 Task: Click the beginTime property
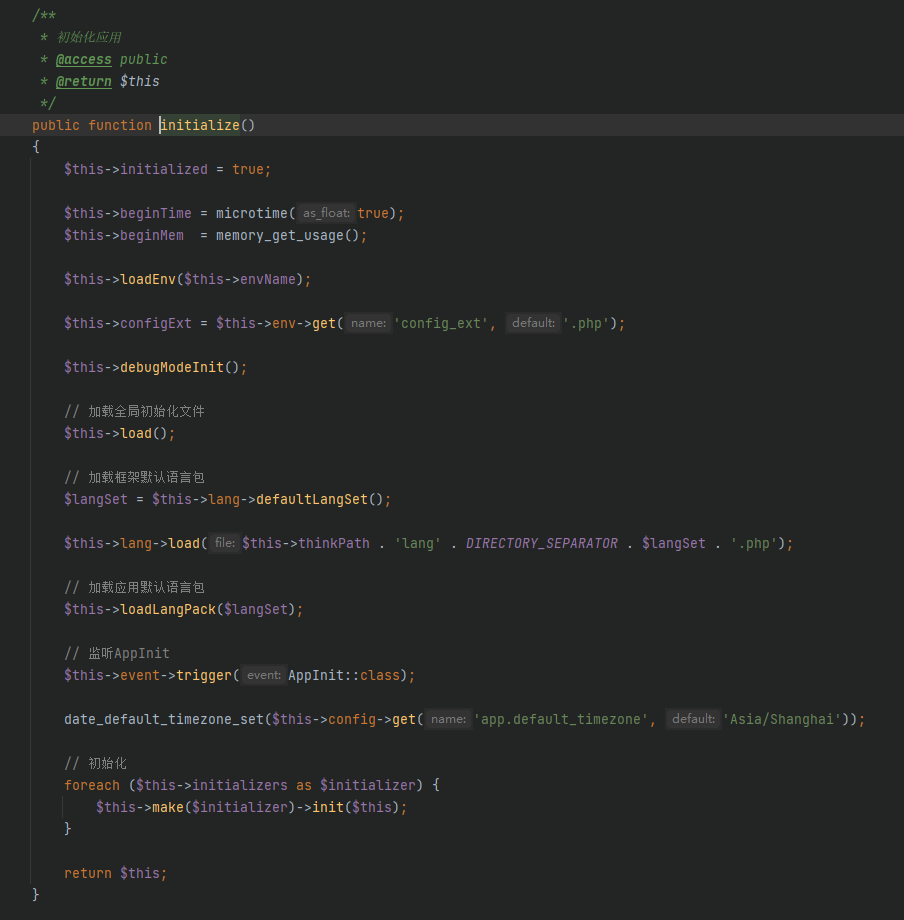point(155,213)
